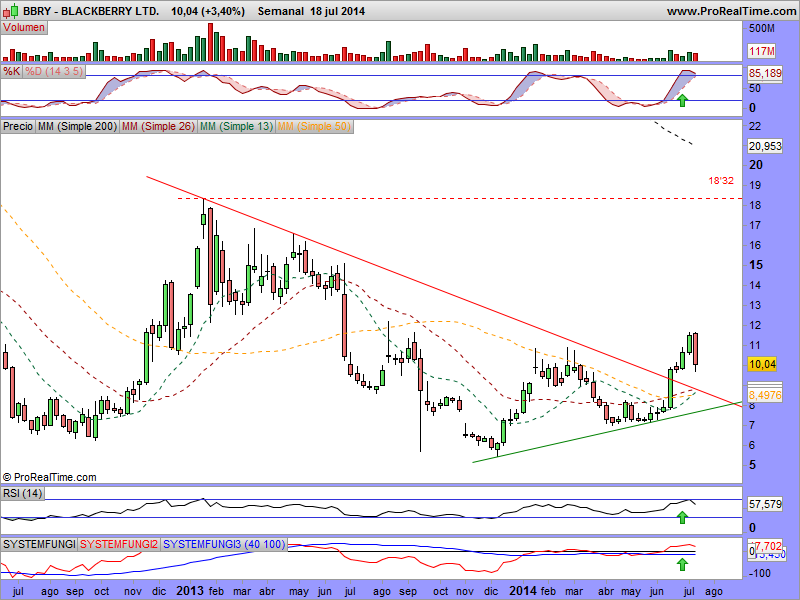800x600 pixels.
Task: Select the Semanal timeframe text
Action: pos(281,11)
